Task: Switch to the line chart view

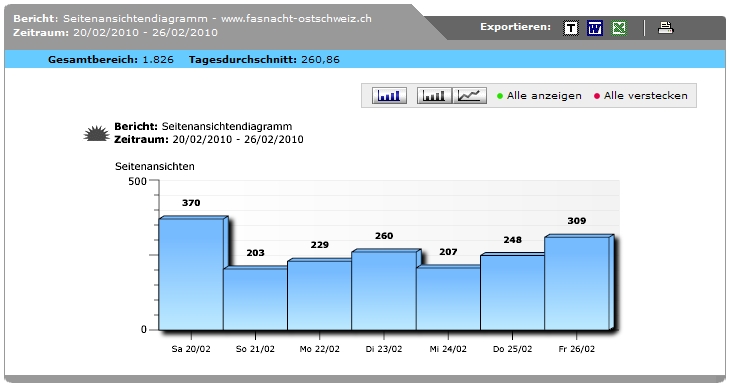Action: [x=469, y=95]
